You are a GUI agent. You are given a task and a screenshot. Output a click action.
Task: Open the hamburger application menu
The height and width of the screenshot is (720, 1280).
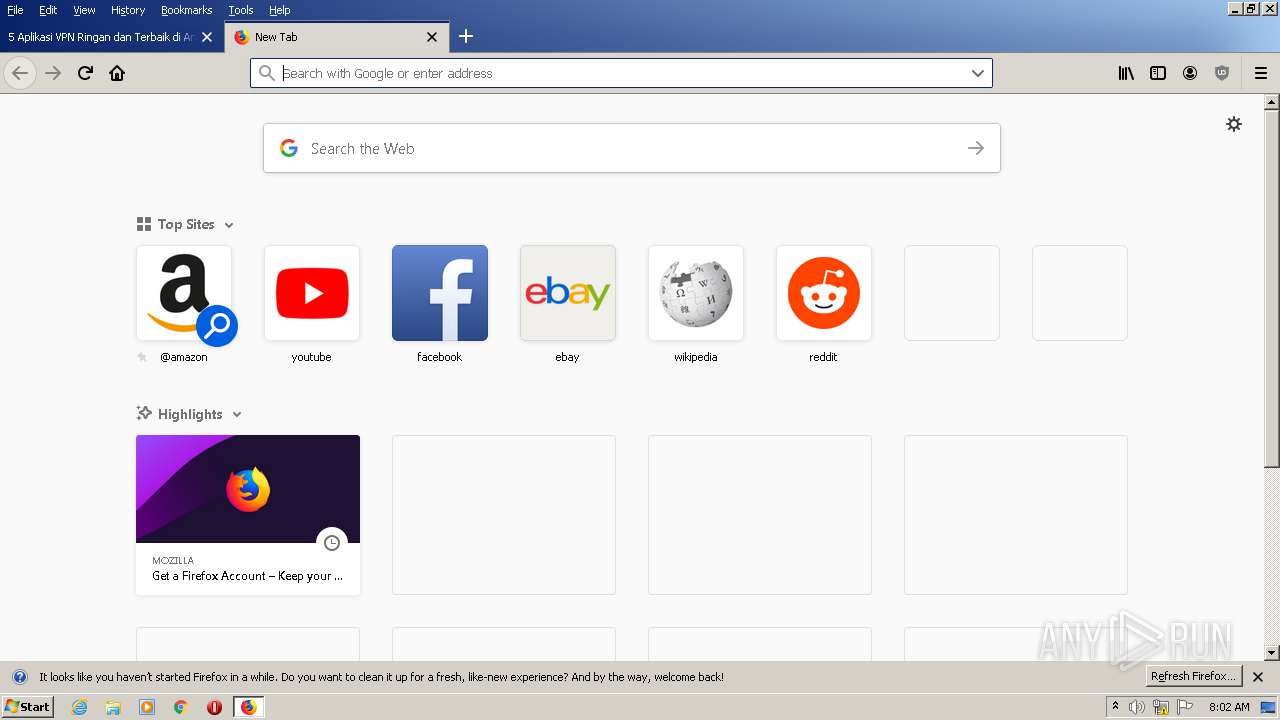[x=1261, y=73]
